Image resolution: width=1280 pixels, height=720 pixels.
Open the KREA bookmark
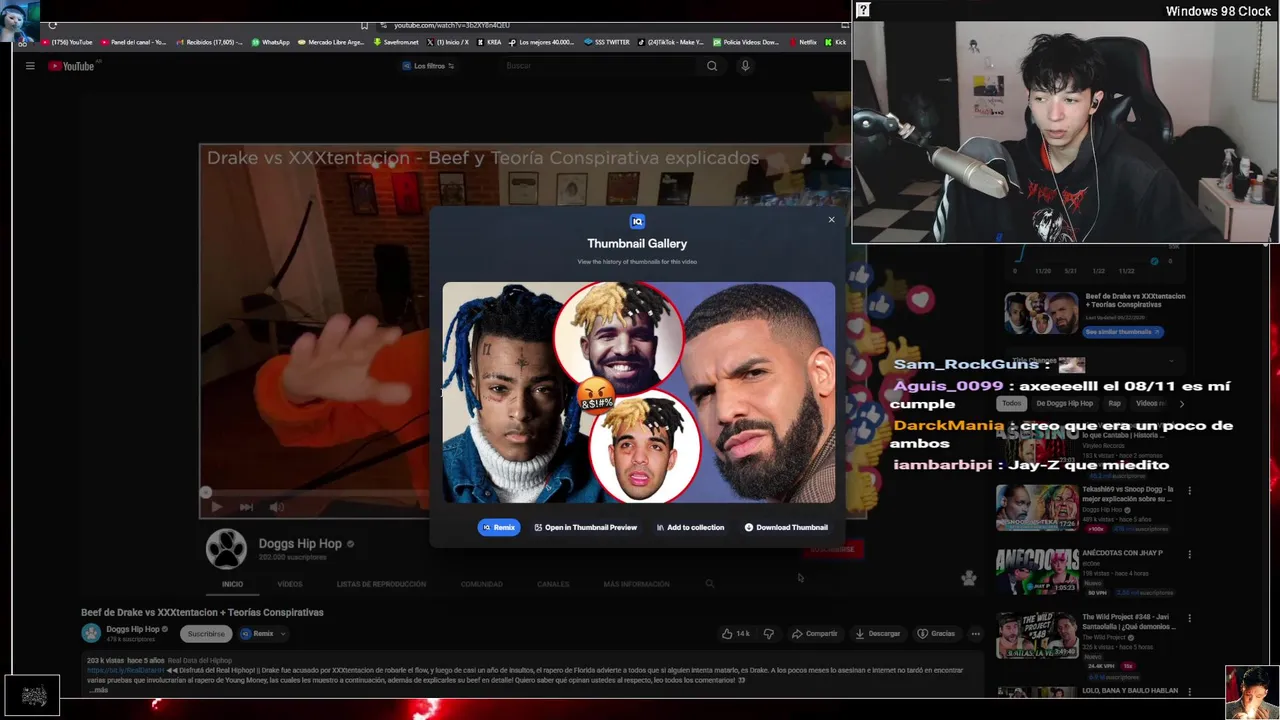[490, 42]
